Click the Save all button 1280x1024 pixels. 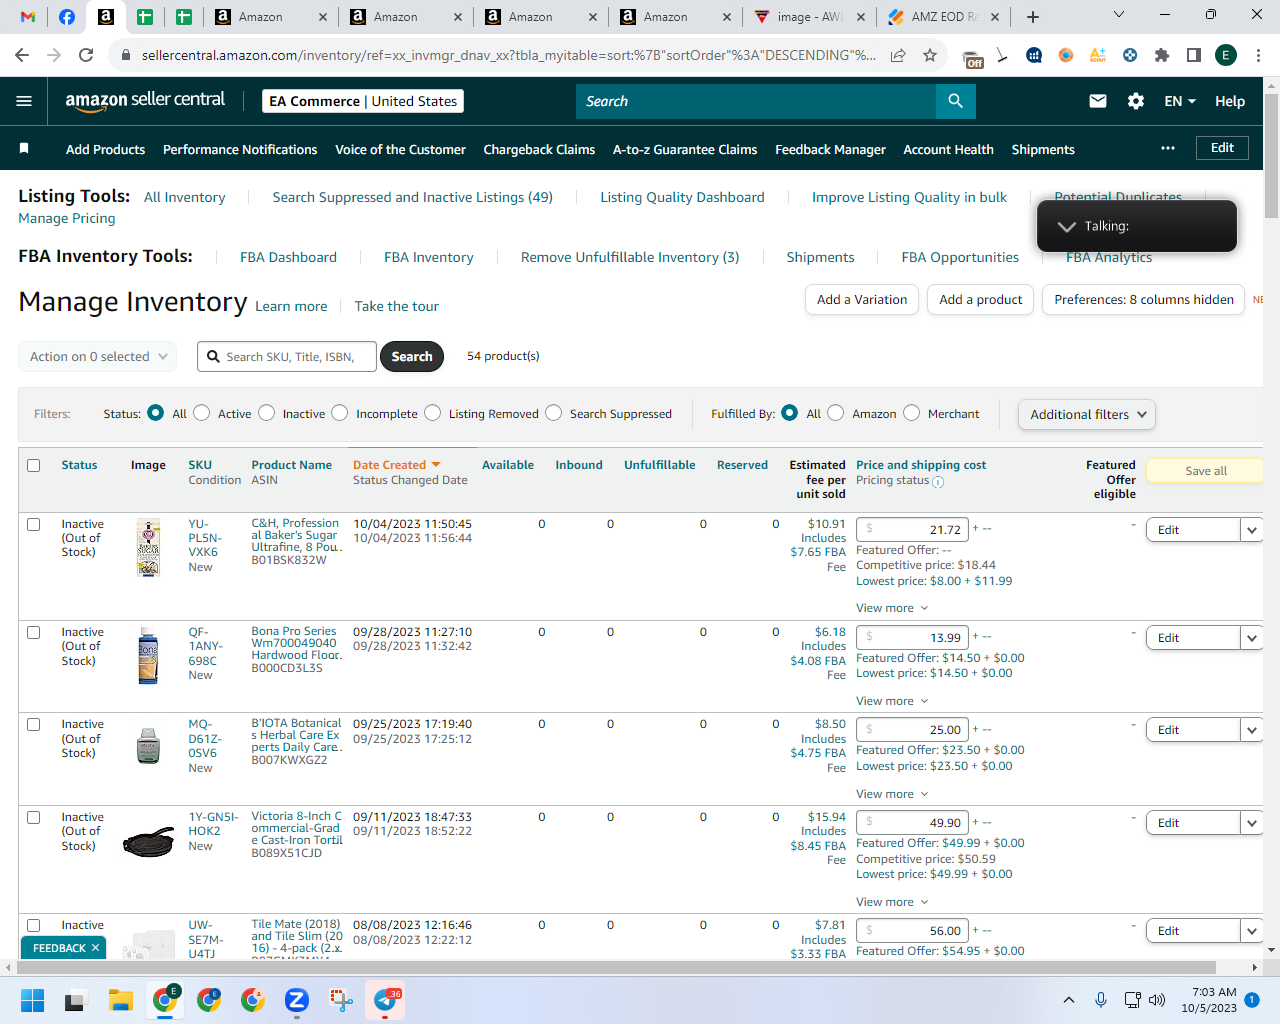point(1206,471)
